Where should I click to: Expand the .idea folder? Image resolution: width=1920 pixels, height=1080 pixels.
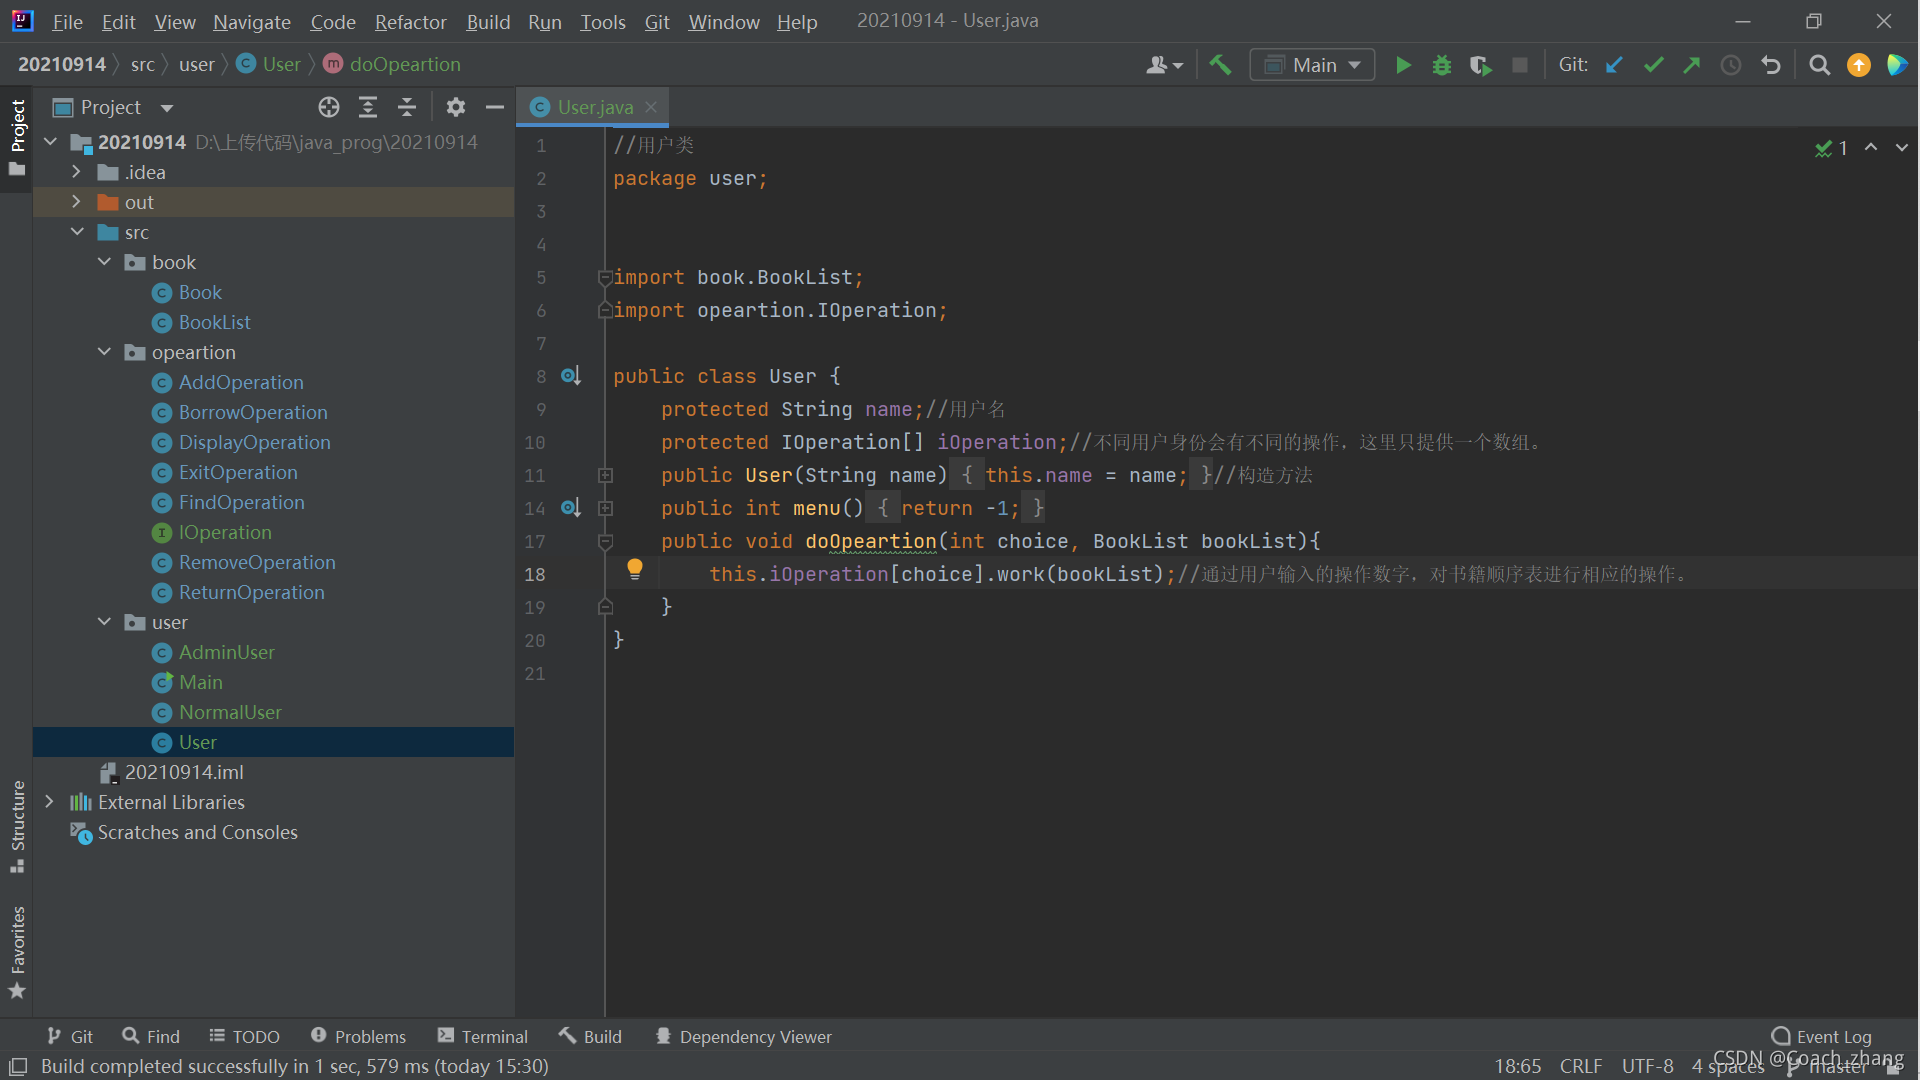point(76,172)
